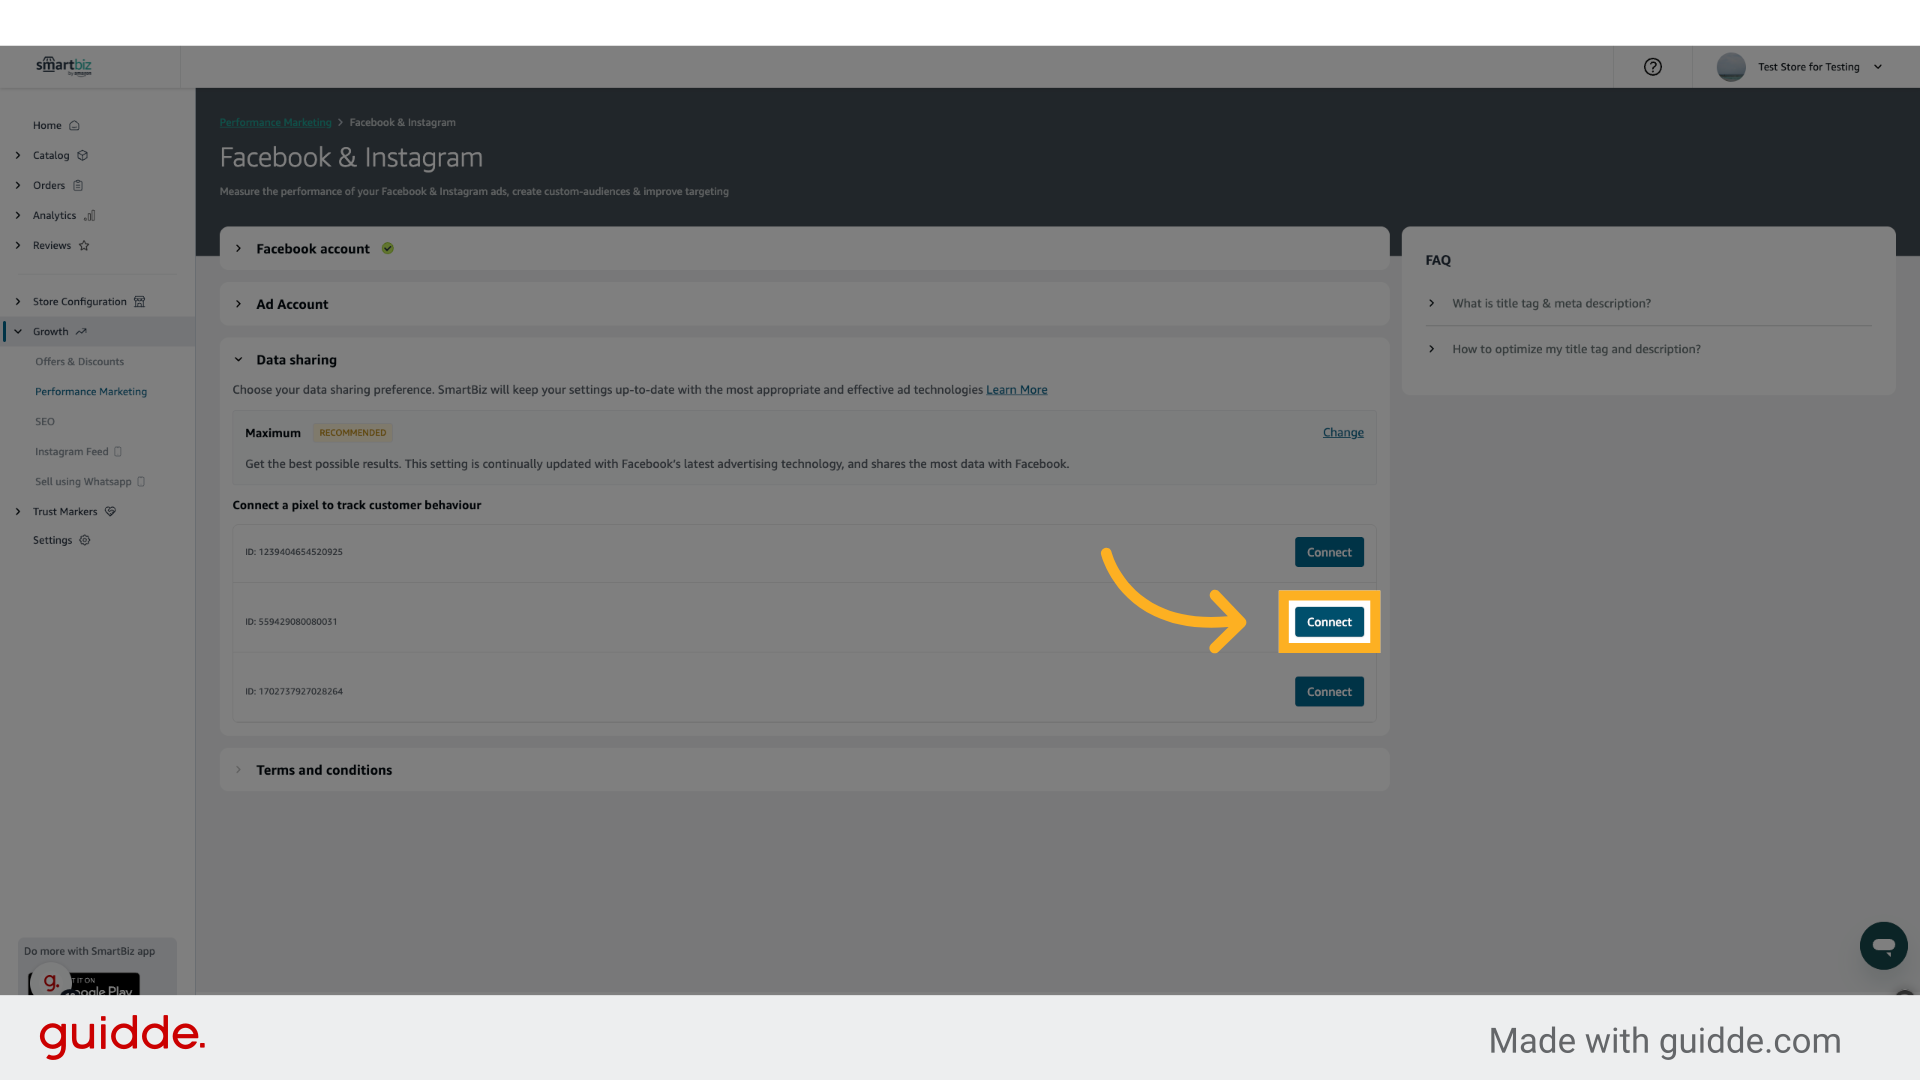Click the Growth menu label
The width and height of the screenshot is (1920, 1080).
click(50, 331)
